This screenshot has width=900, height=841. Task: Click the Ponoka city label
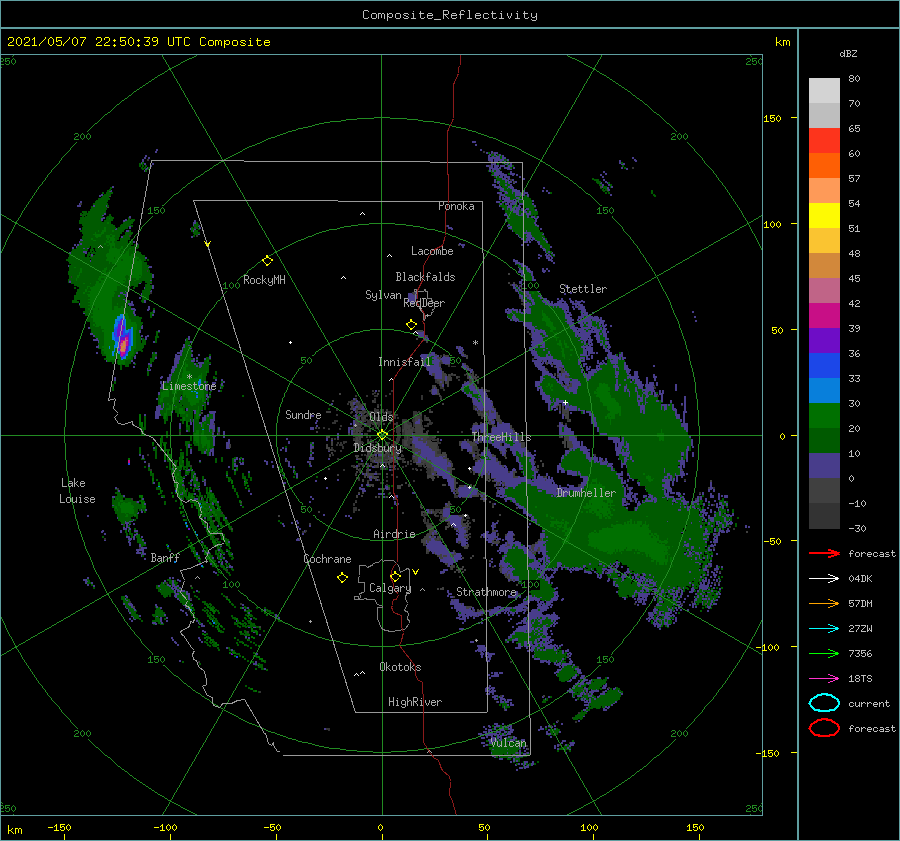point(456,206)
